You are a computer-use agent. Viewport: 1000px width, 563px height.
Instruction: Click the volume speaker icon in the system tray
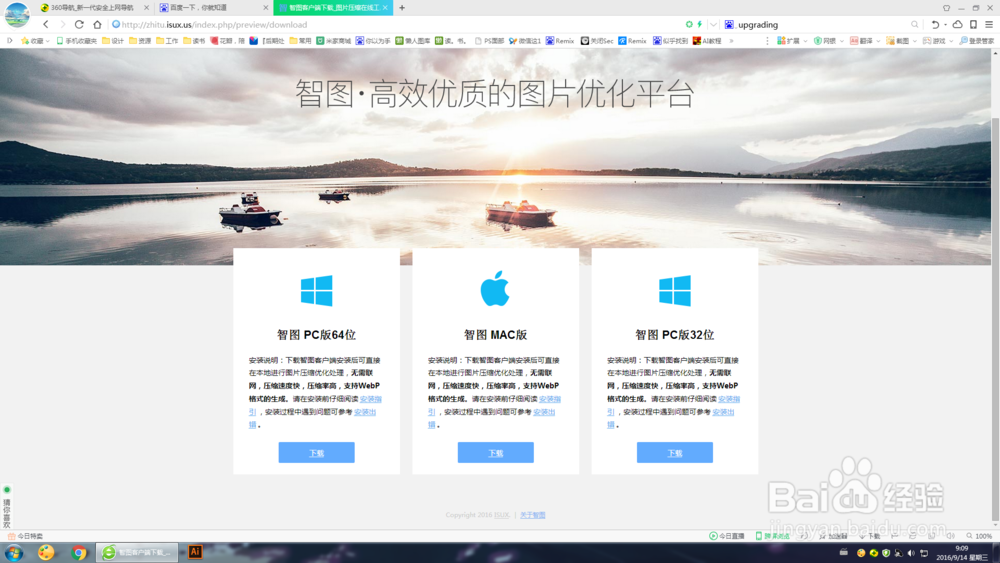pyautogui.click(x=911, y=553)
